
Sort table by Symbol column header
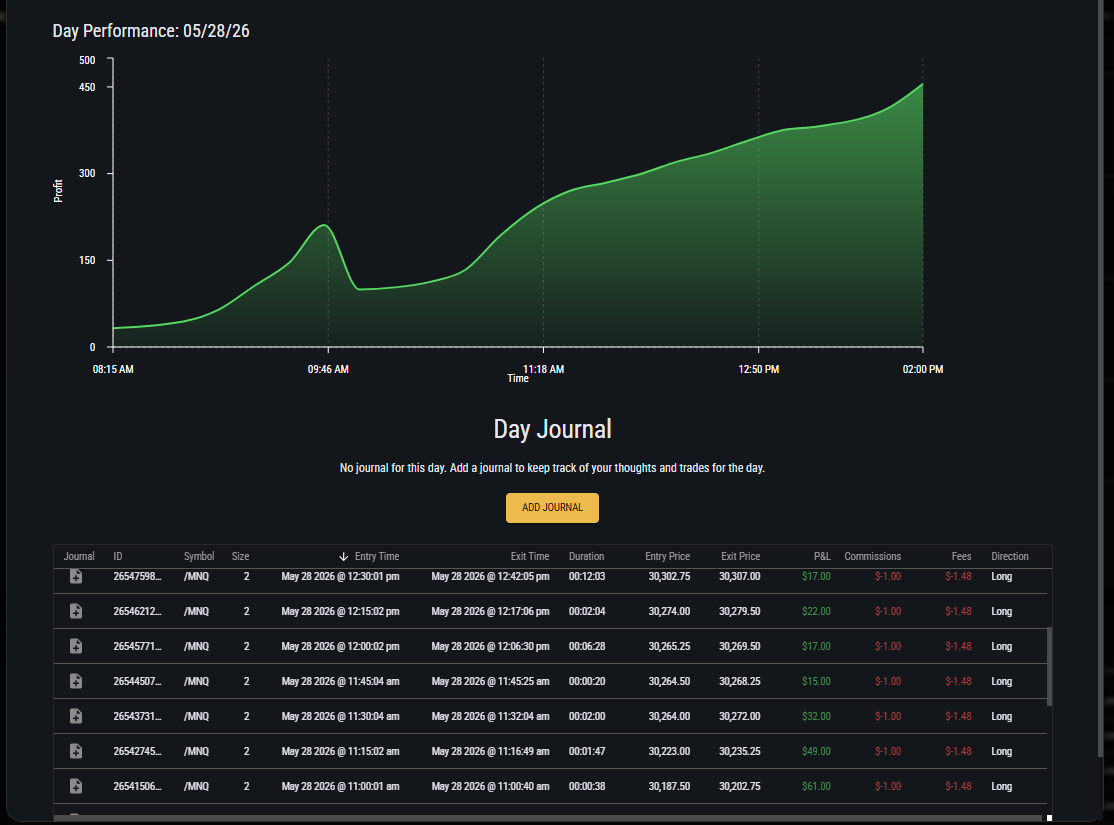pos(199,556)
